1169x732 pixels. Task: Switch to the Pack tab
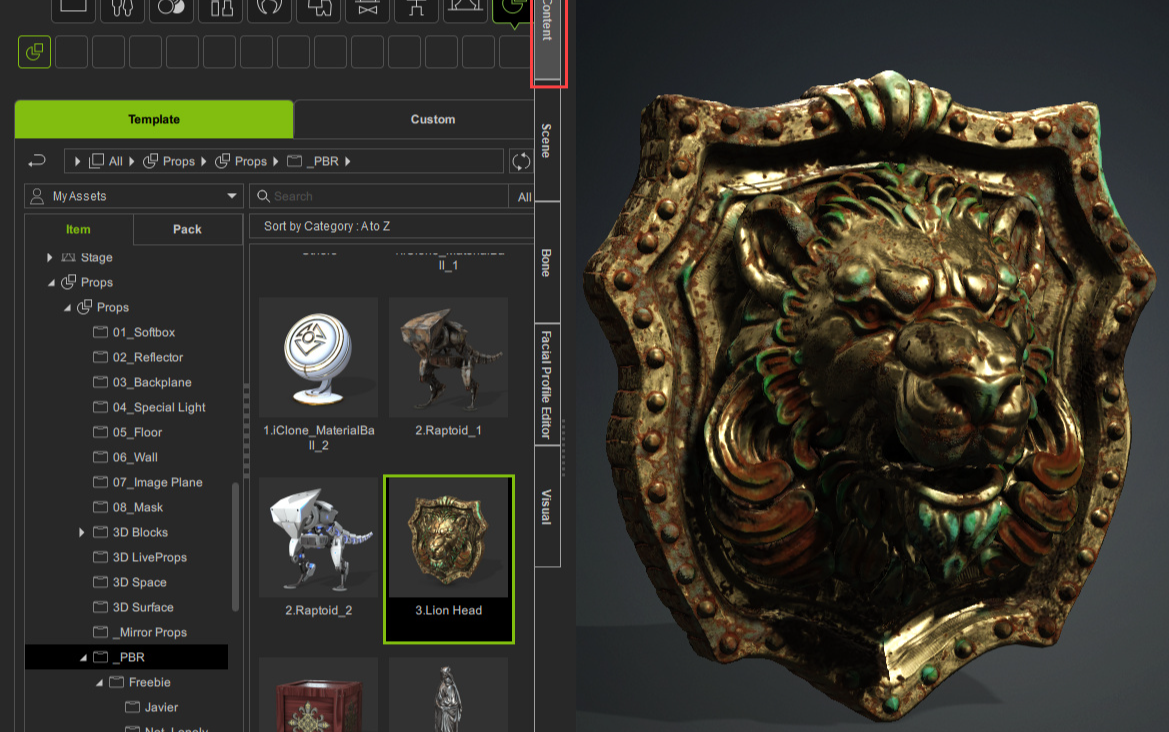pyautogui.click(x=187, y=229)
